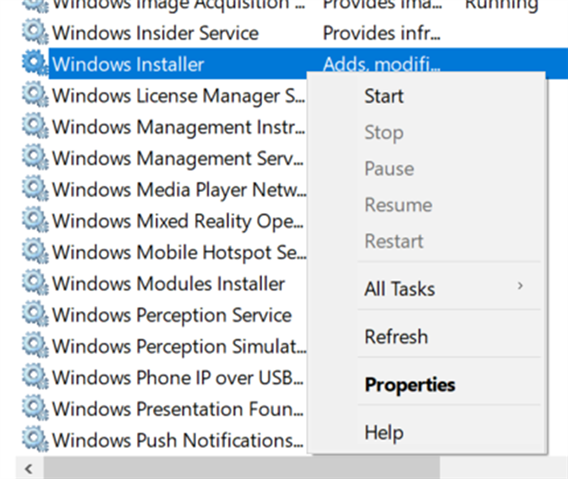
Task: Select the Windows Insider Service row
Action: click(155, 33)
